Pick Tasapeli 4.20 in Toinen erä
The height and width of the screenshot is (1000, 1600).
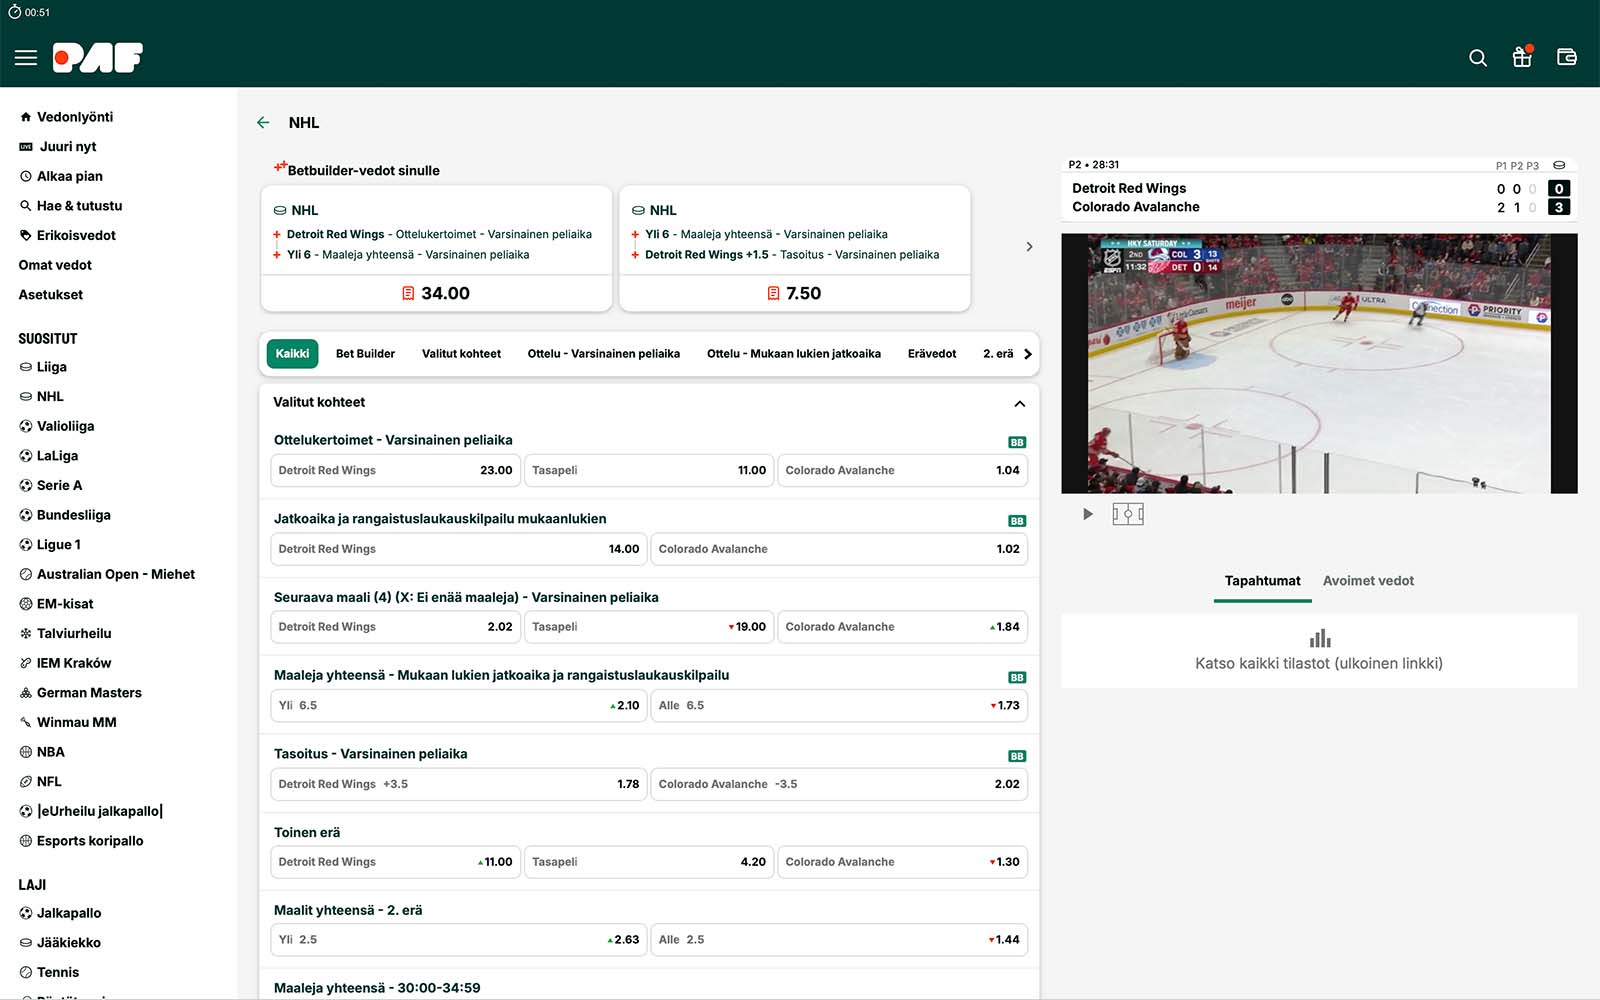(648, 862)
